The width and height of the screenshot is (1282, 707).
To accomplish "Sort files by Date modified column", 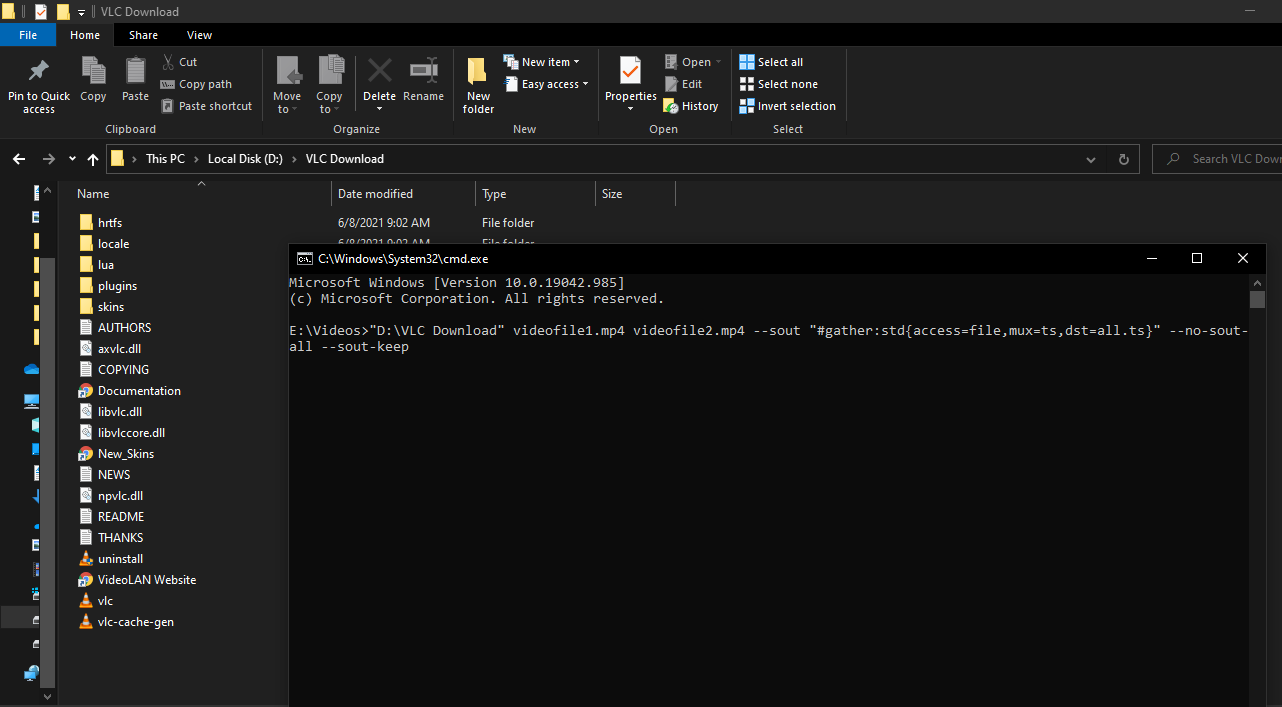I will pyautogui.click(x=376, y=194).
